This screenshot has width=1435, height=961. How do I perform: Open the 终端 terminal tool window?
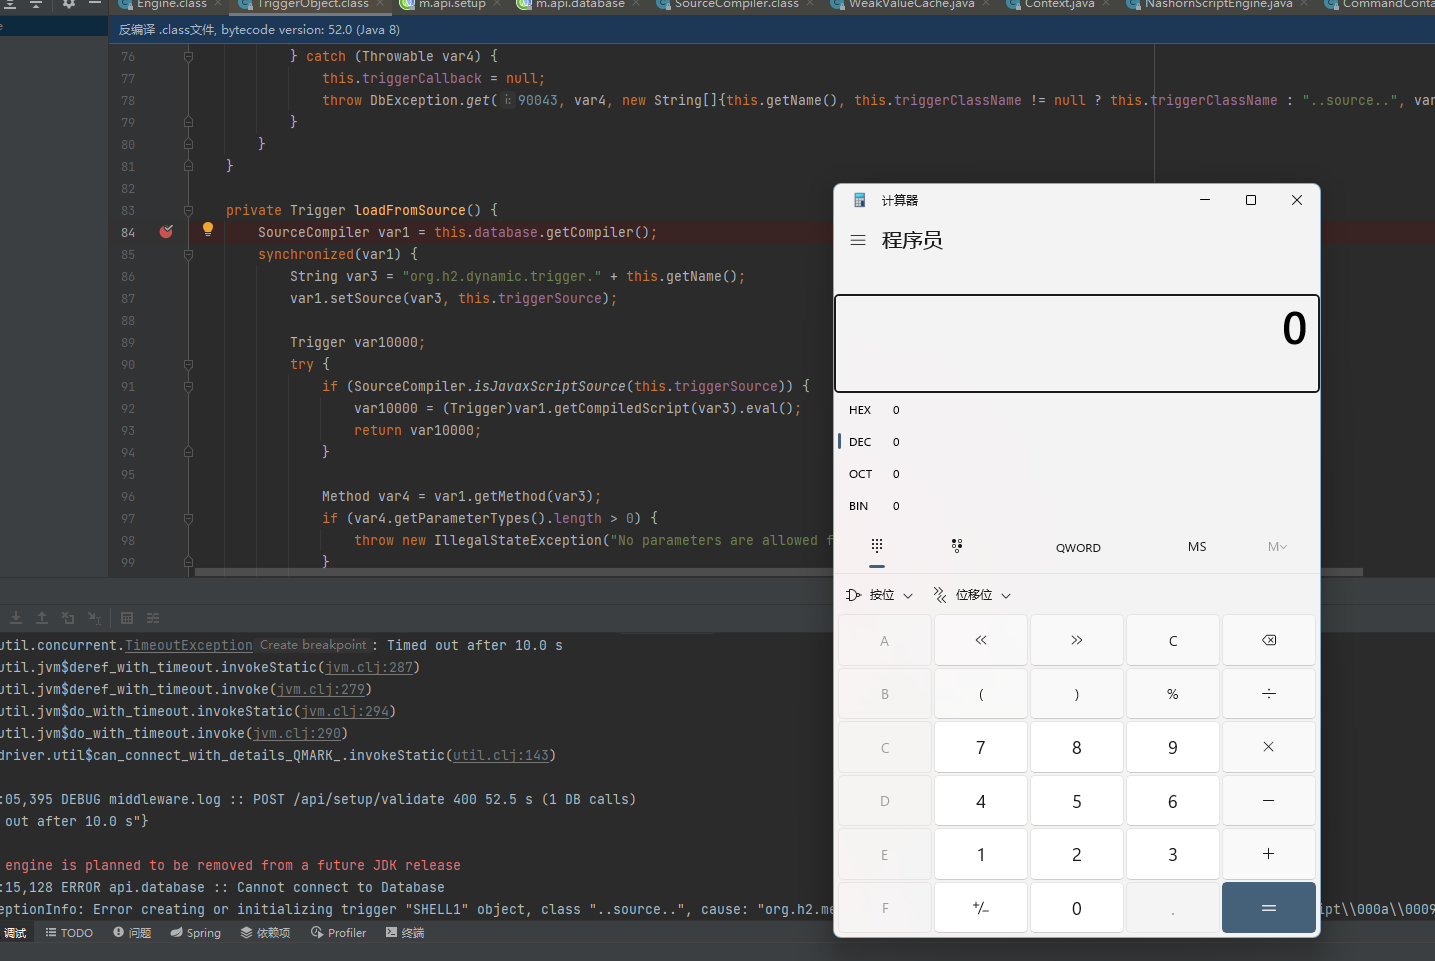pos(406,933)
